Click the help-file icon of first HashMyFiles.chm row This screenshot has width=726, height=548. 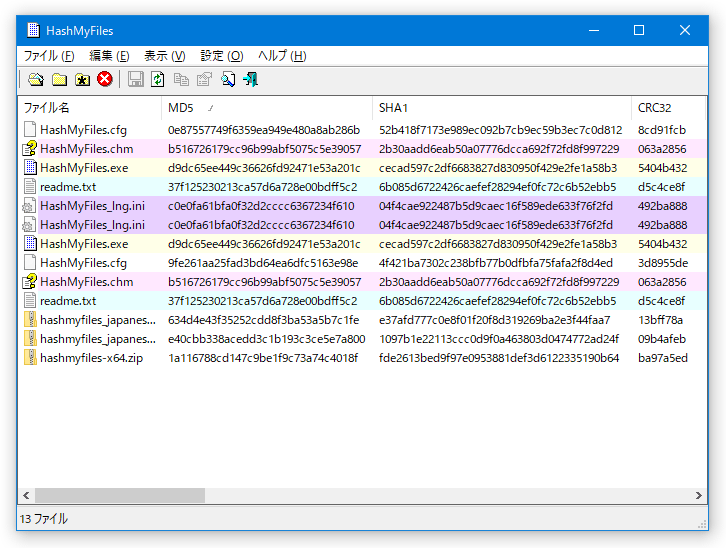click(x=30, y=149)
